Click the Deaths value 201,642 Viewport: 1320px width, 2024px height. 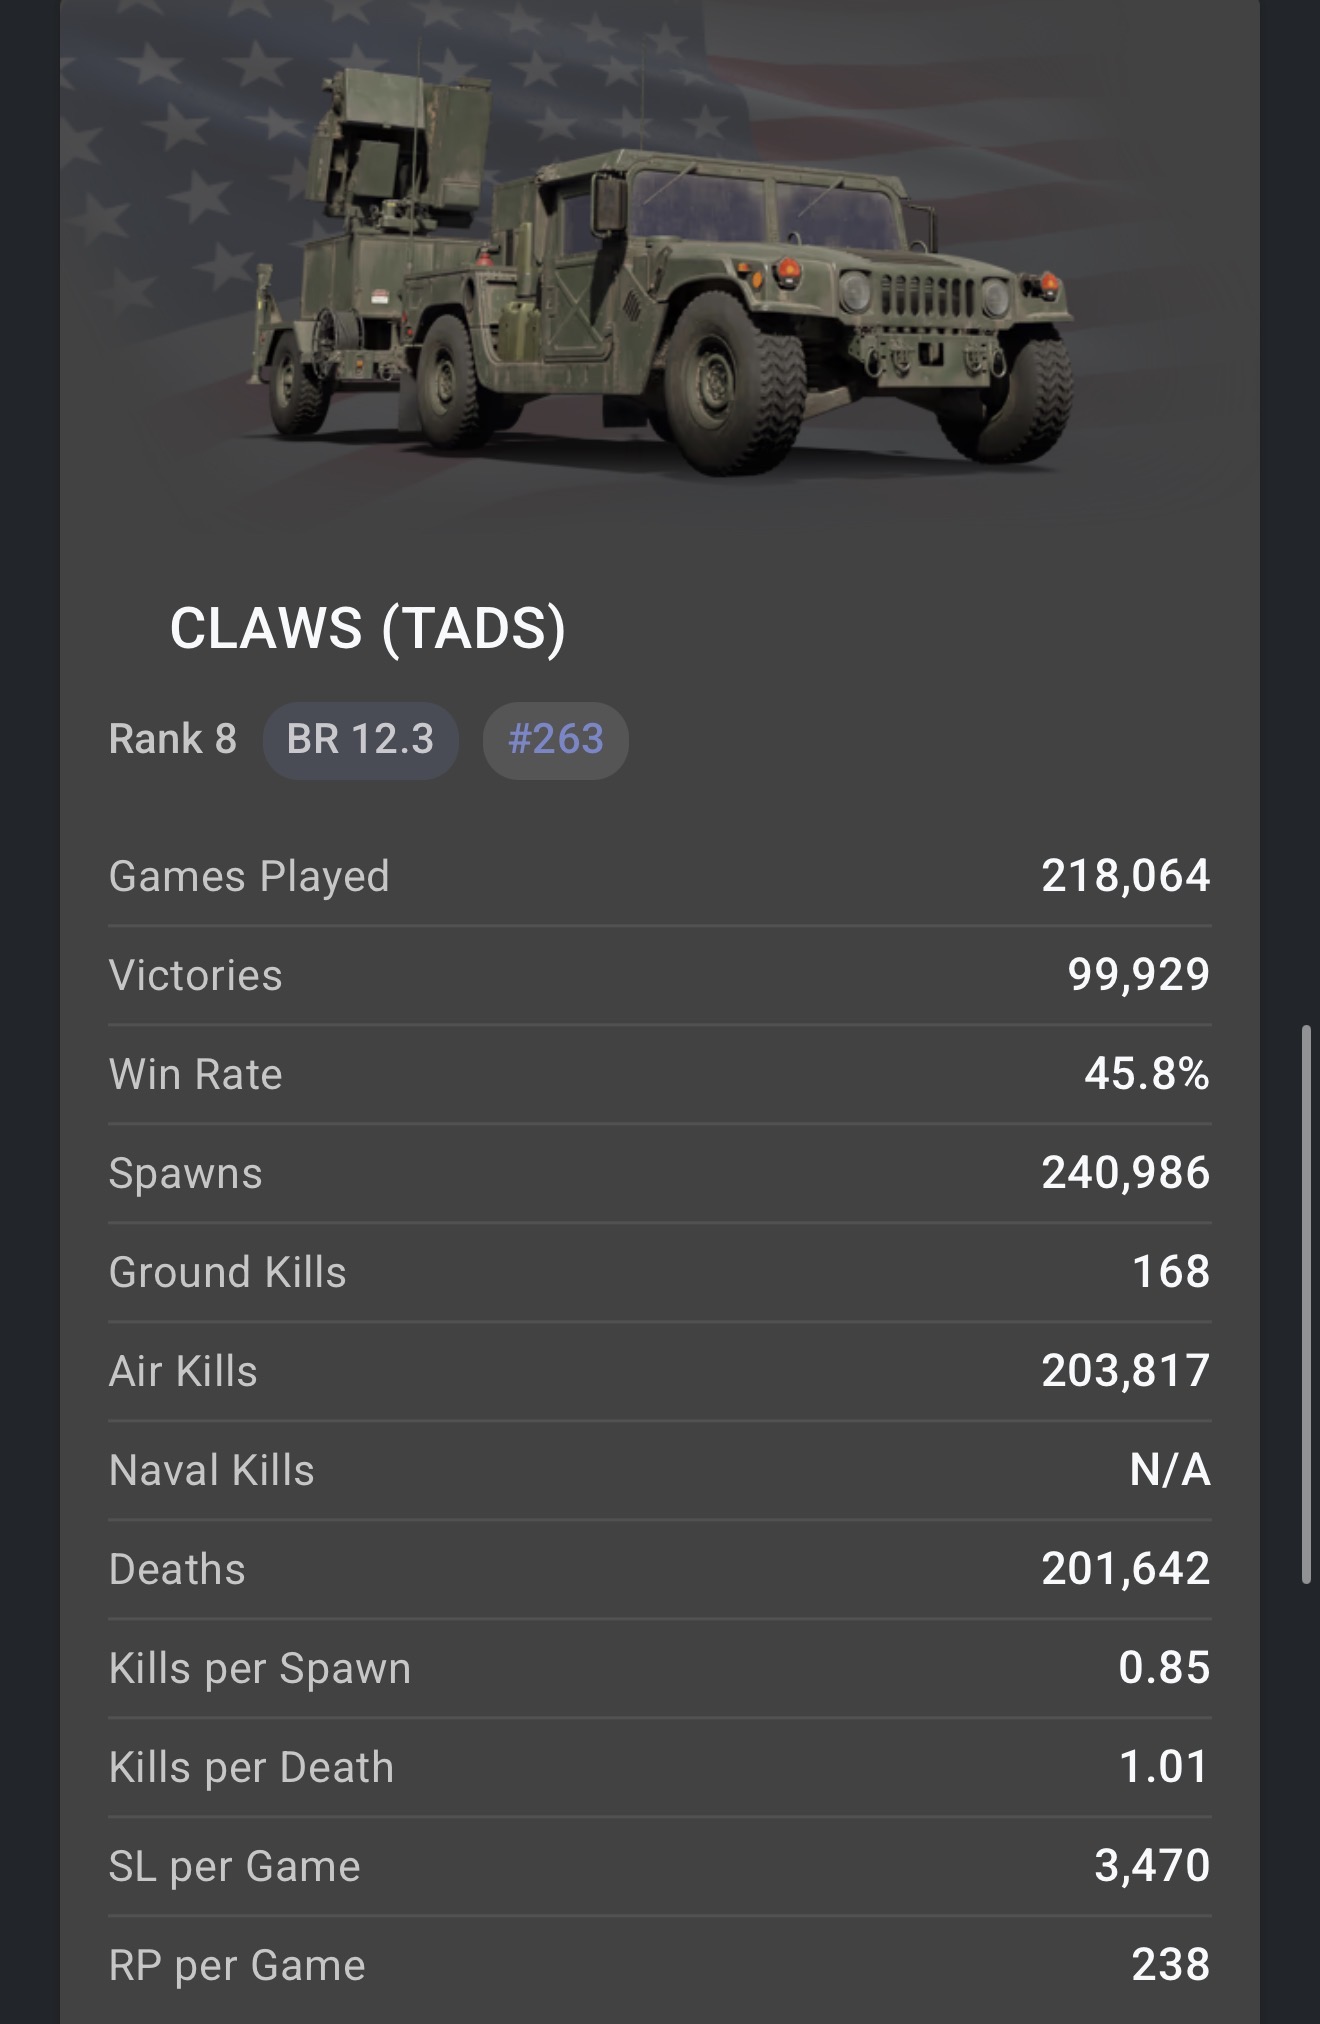click(x=1125, y=1569)
